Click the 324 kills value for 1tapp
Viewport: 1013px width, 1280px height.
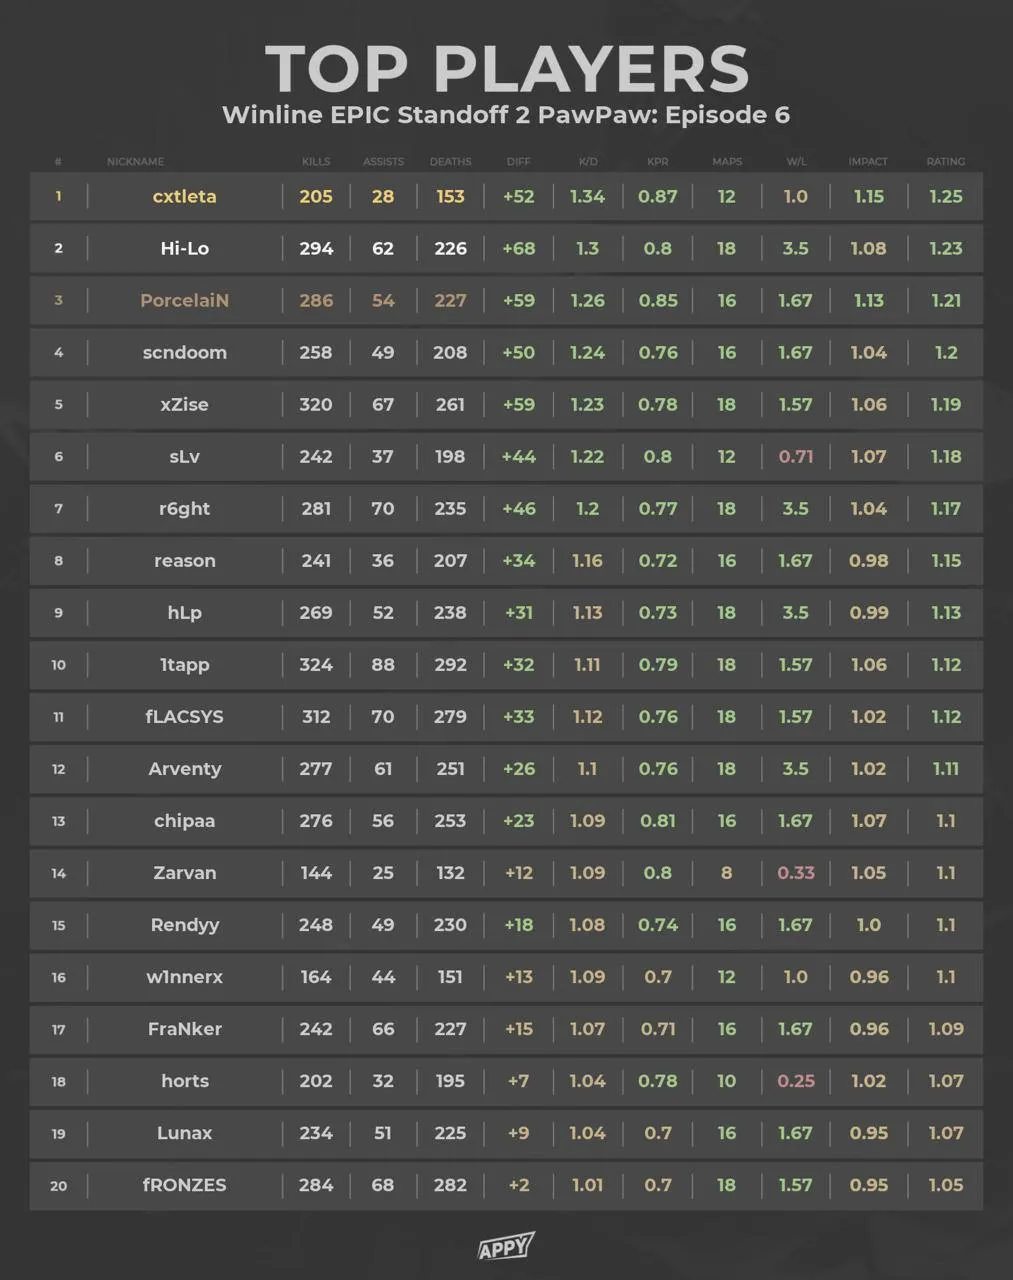(316, 665)
